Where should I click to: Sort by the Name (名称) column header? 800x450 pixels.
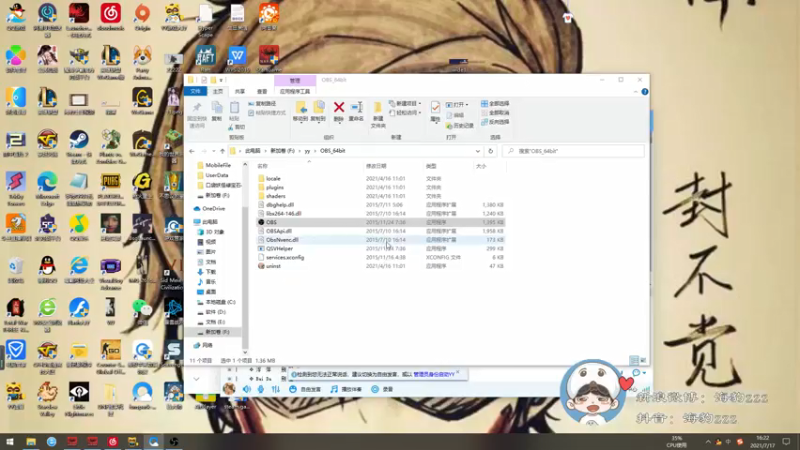pyautogui.click(x=263, y=166)
